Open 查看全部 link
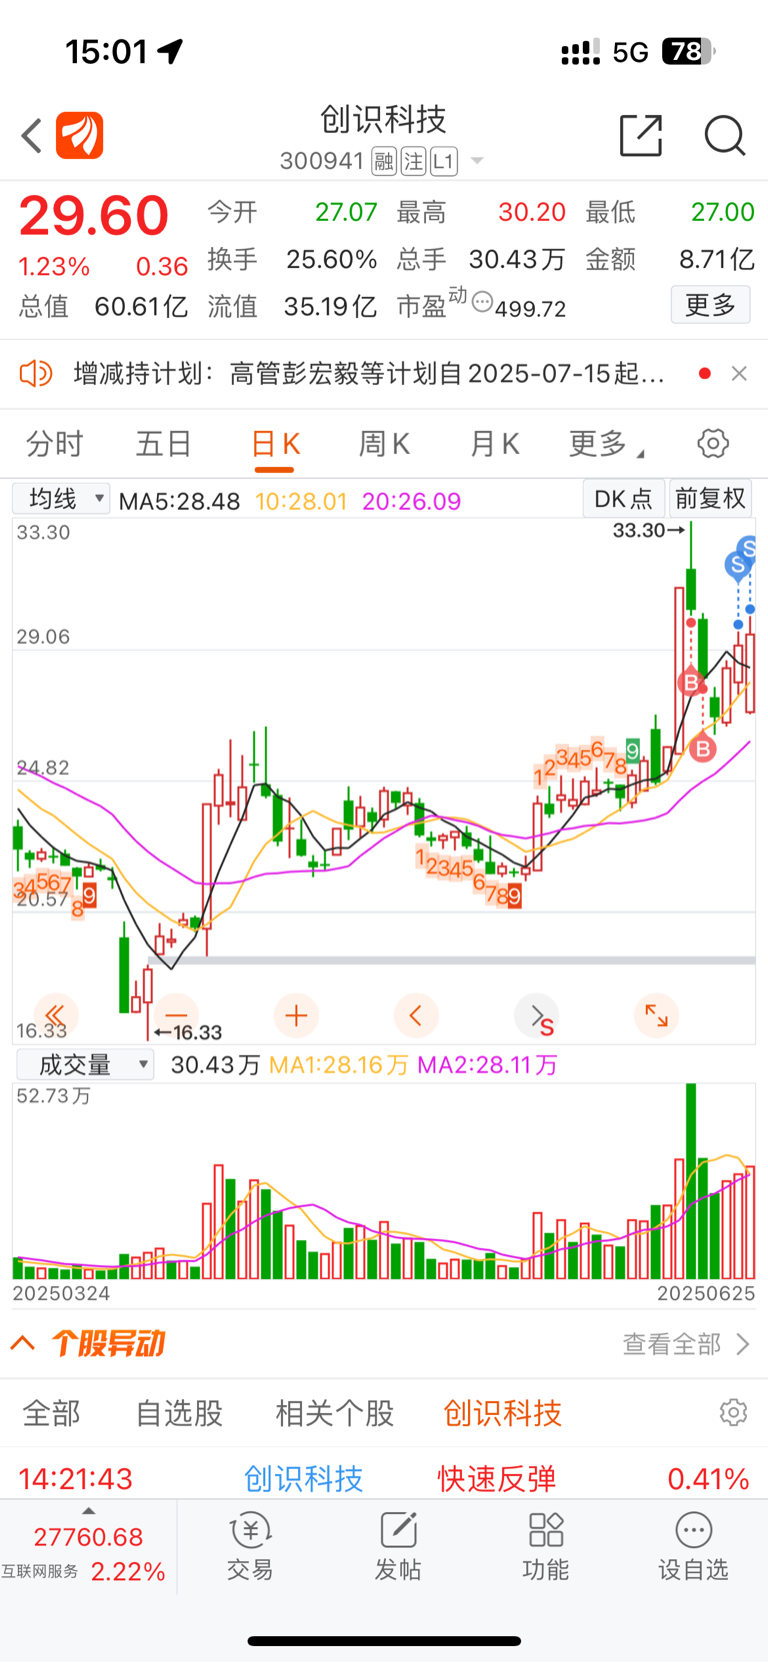This screenshot has width=768, height=1663. (x=686, y=1343)
